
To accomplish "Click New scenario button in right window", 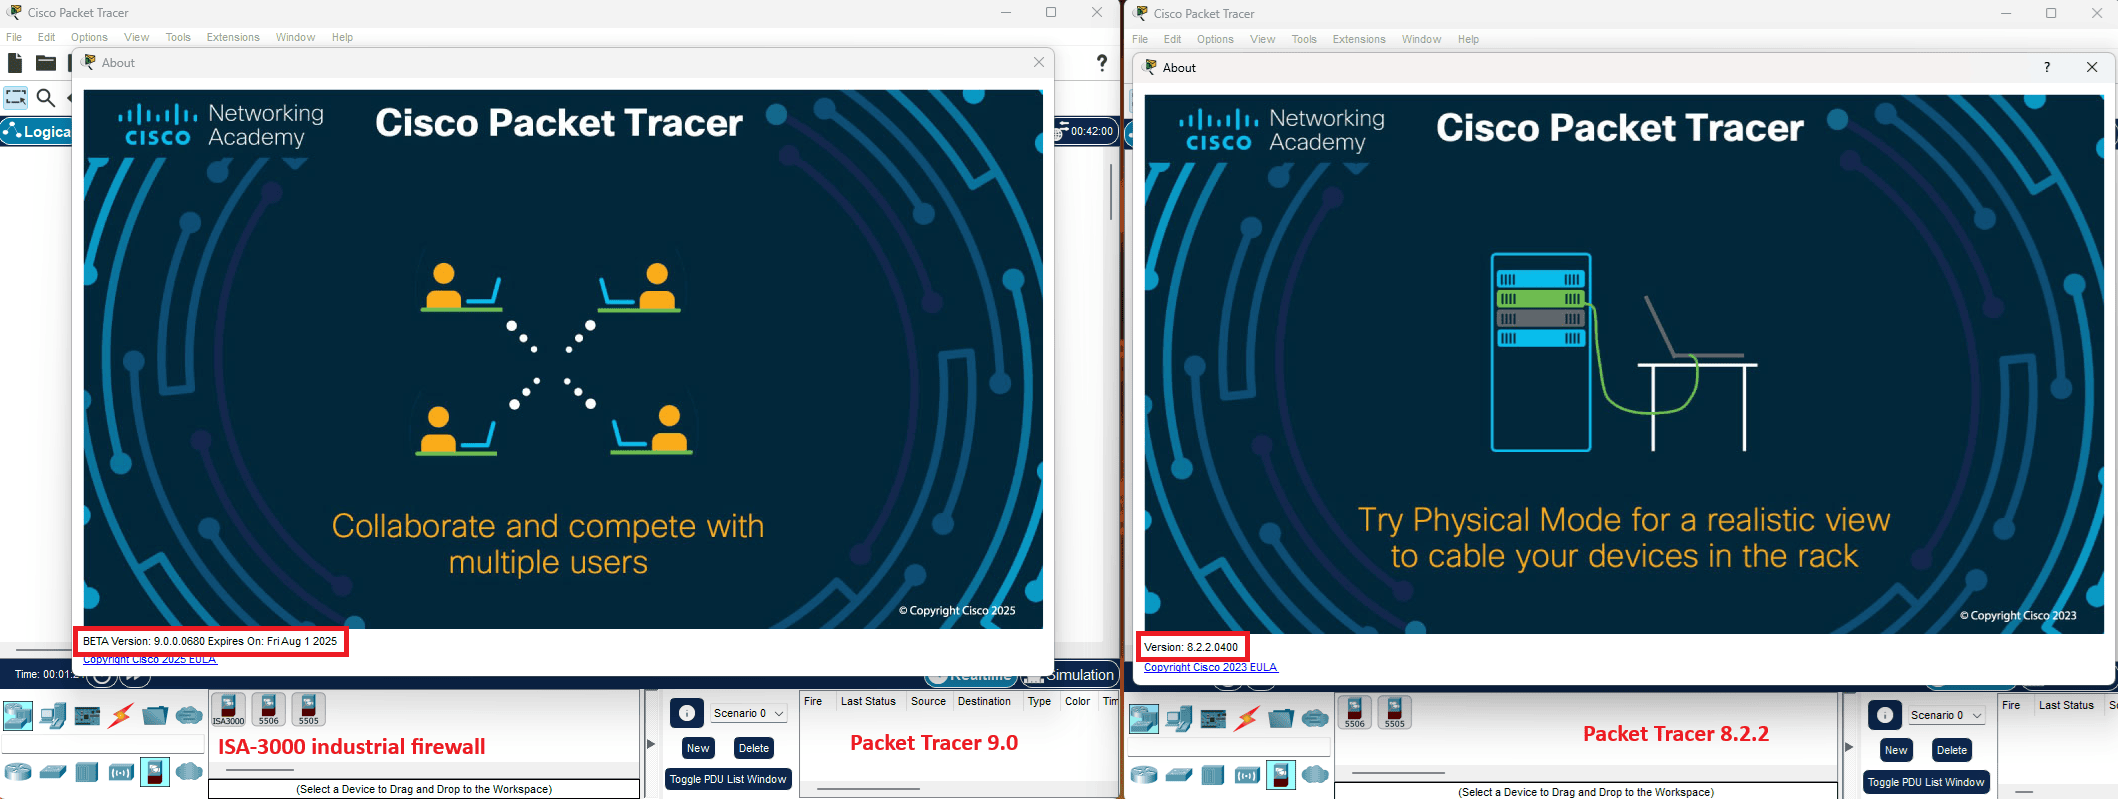I will click(1896, 750).
